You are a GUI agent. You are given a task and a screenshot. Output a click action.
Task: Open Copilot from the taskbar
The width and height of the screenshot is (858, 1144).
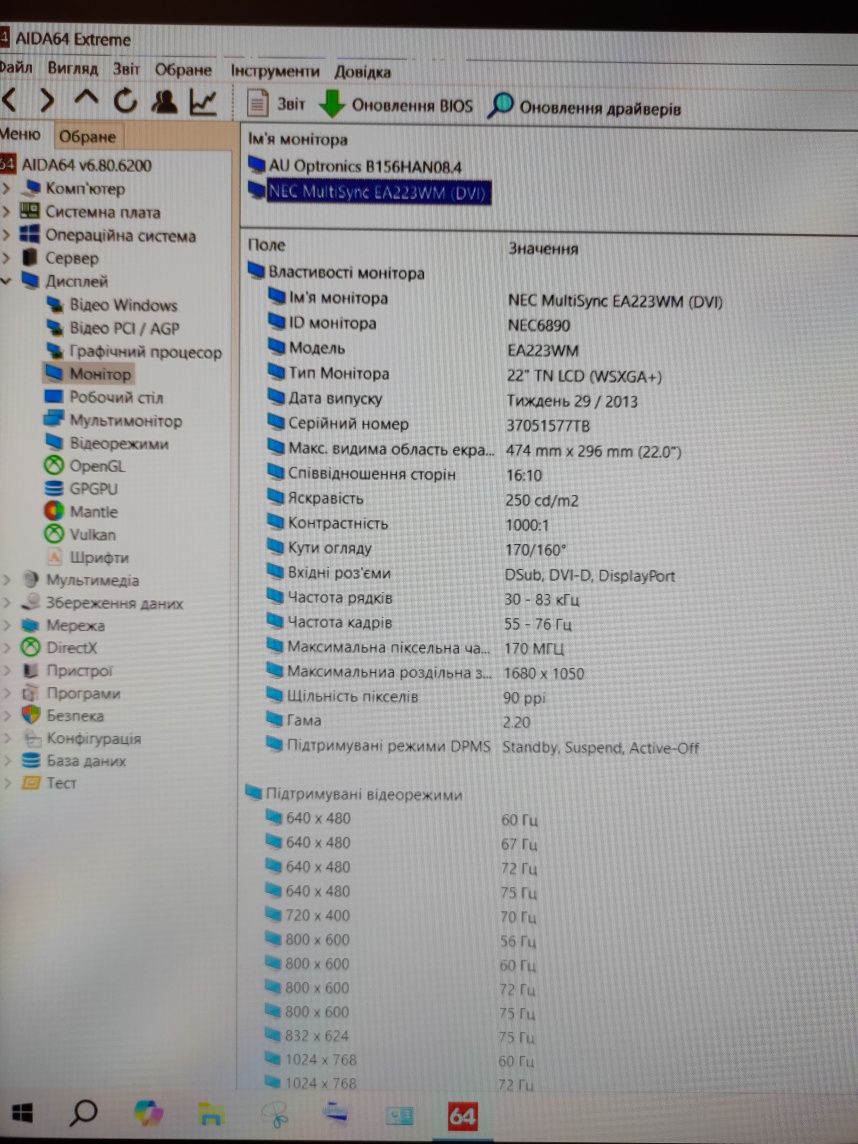[x=149, y=1113]
